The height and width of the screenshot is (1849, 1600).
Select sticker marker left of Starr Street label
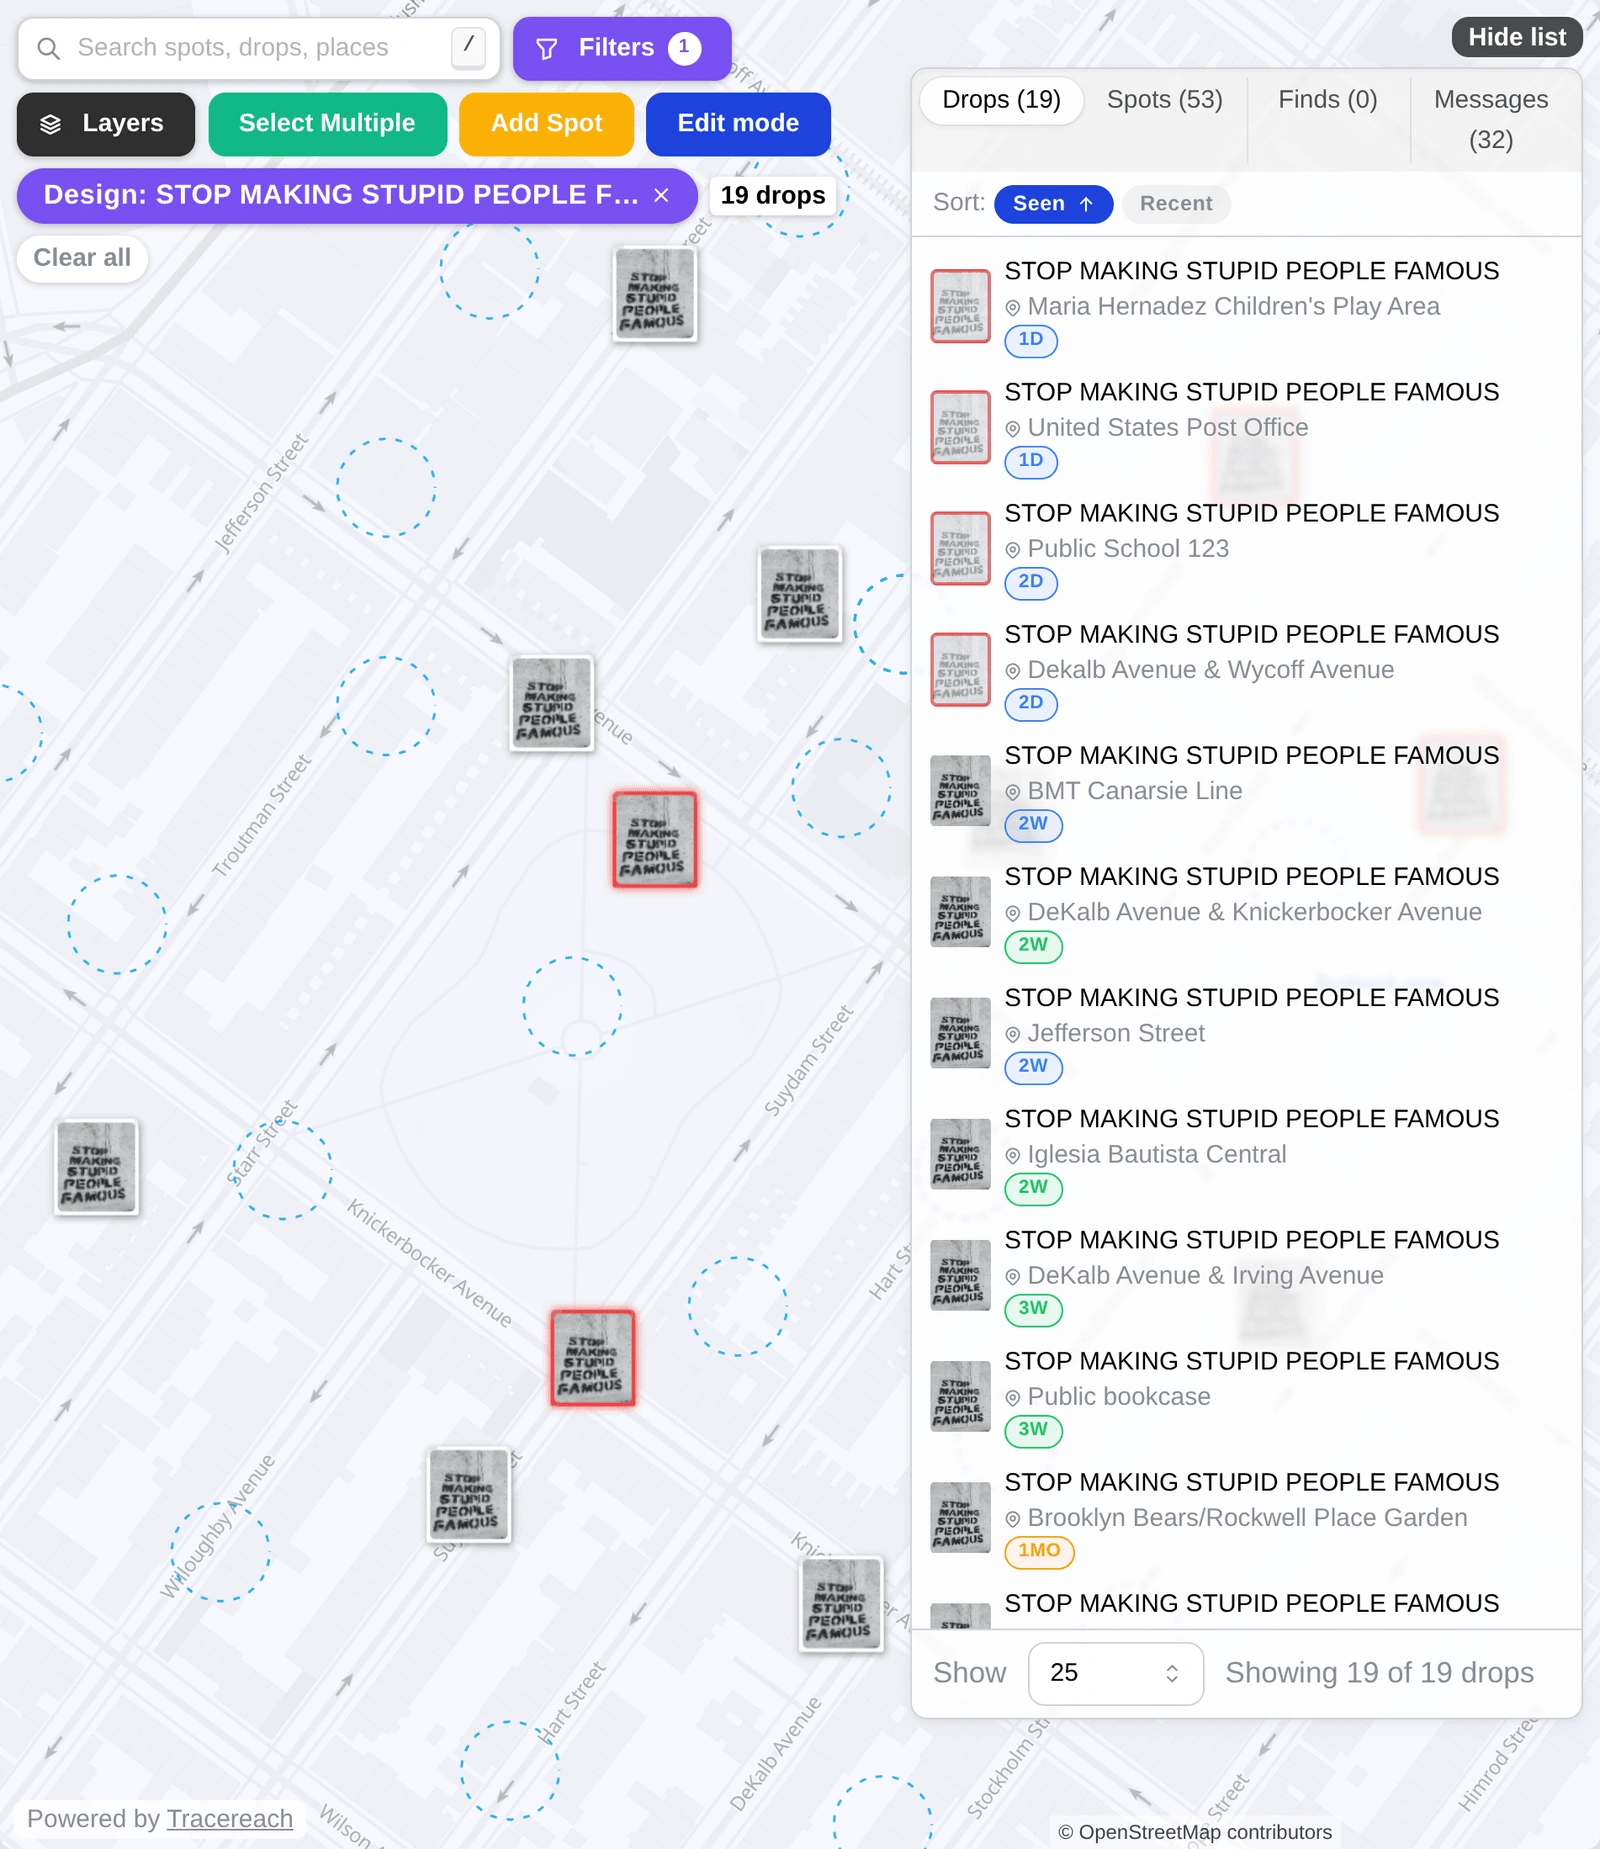(x=96, y=1167)
